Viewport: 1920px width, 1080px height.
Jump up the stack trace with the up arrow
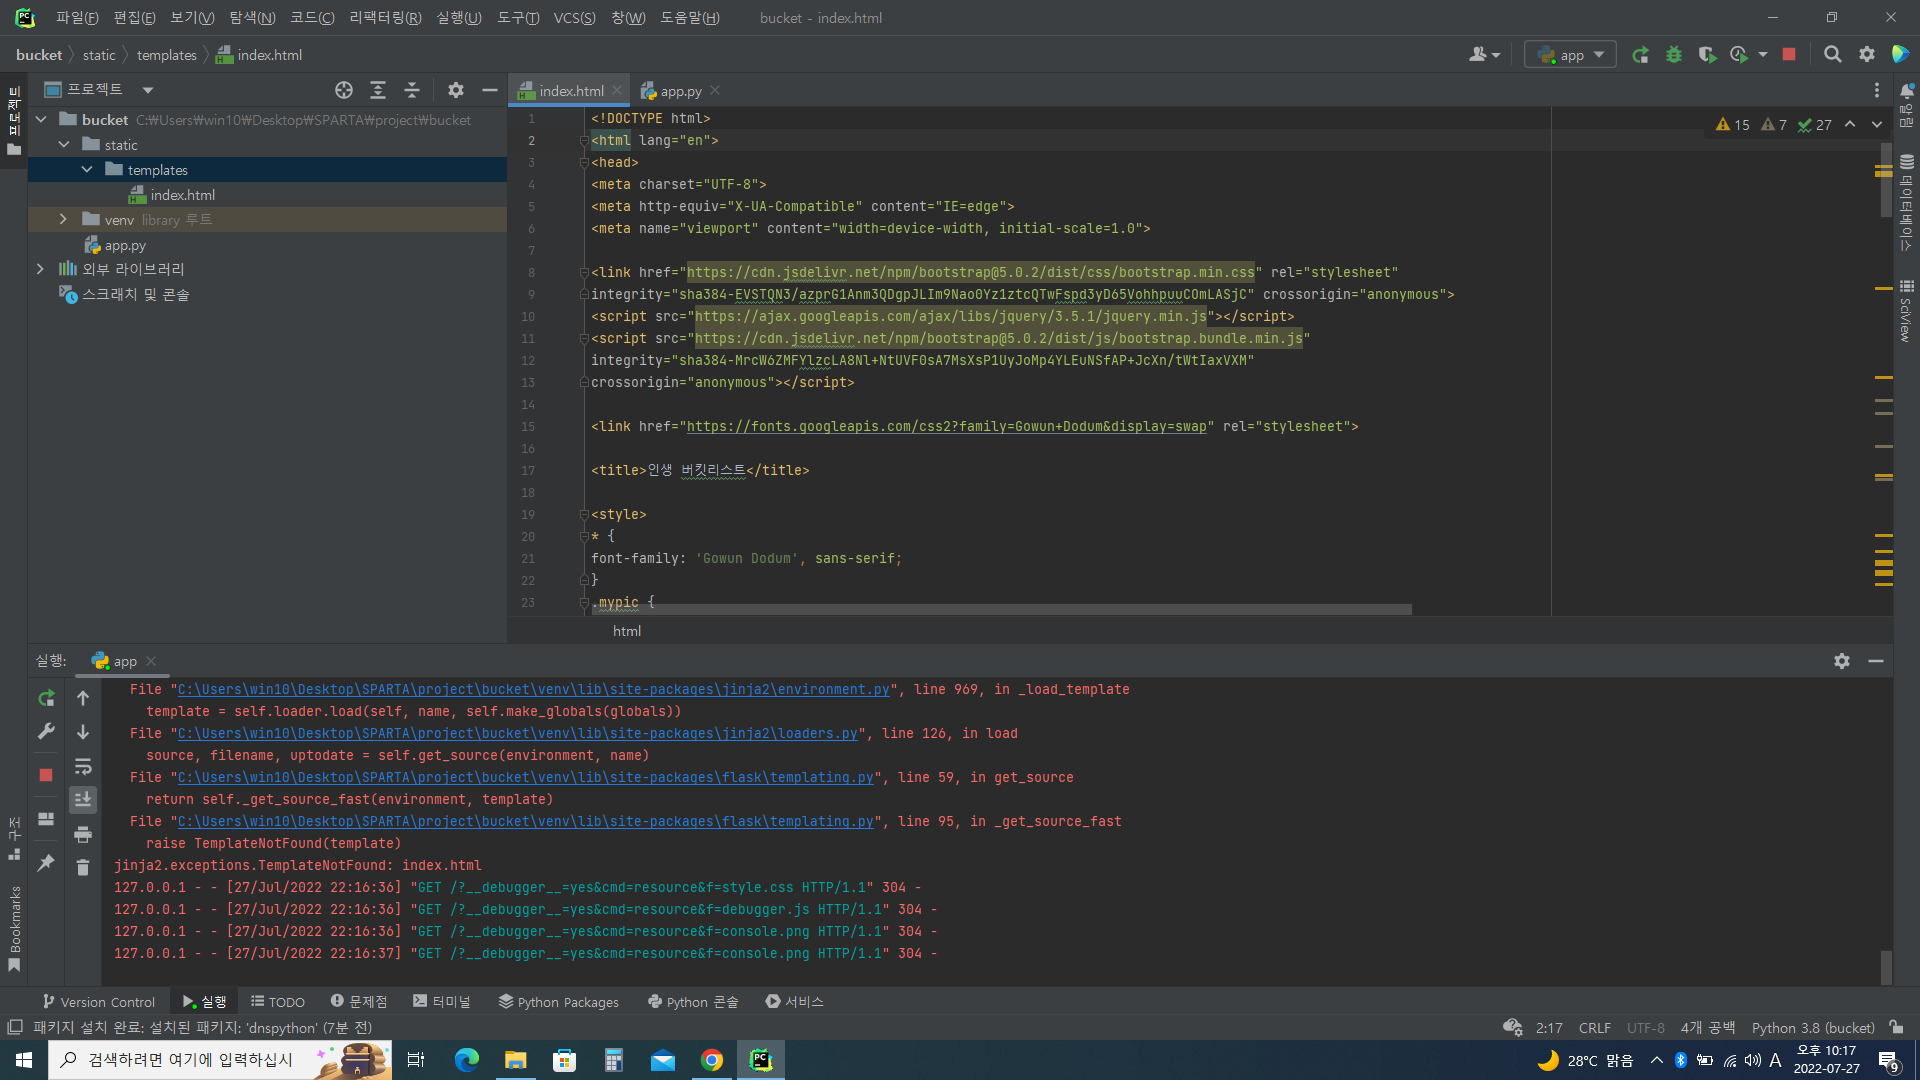click(x=83, y=698)
